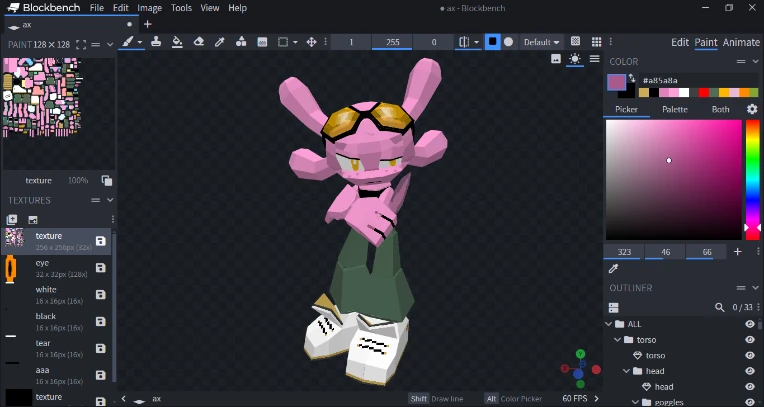Viewport: 764px width, 407px height.
Task: Choose the square brush shape
Action: (493, 42)
